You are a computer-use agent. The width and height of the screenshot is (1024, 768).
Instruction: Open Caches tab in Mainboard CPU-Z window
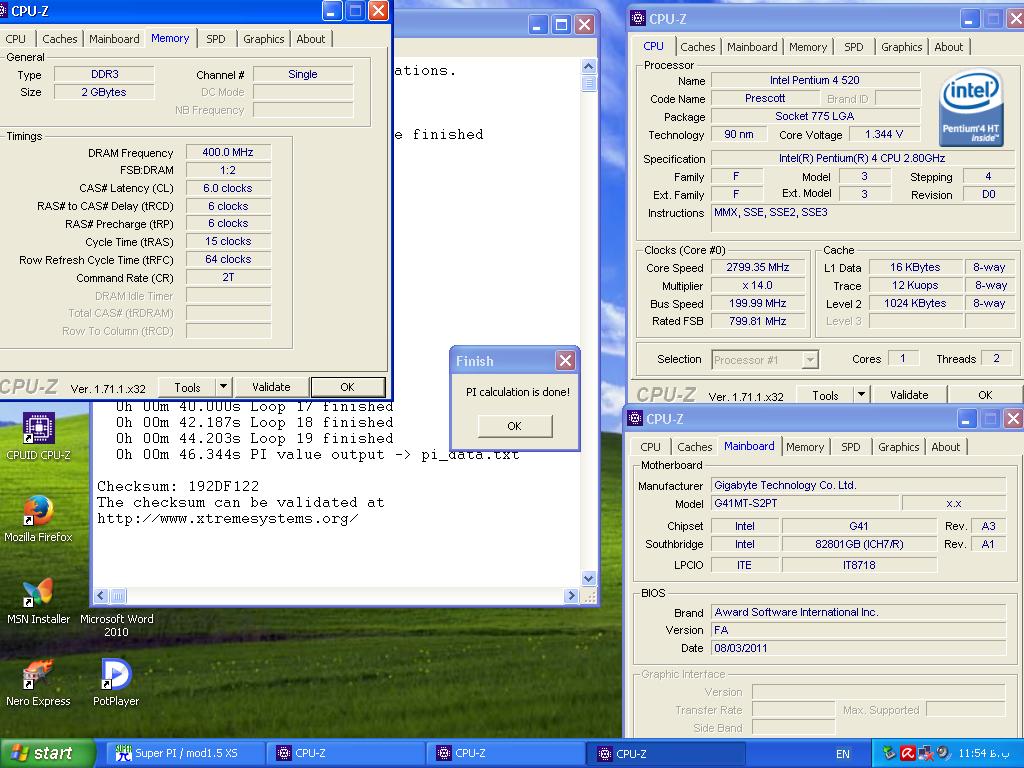(694, 447)
